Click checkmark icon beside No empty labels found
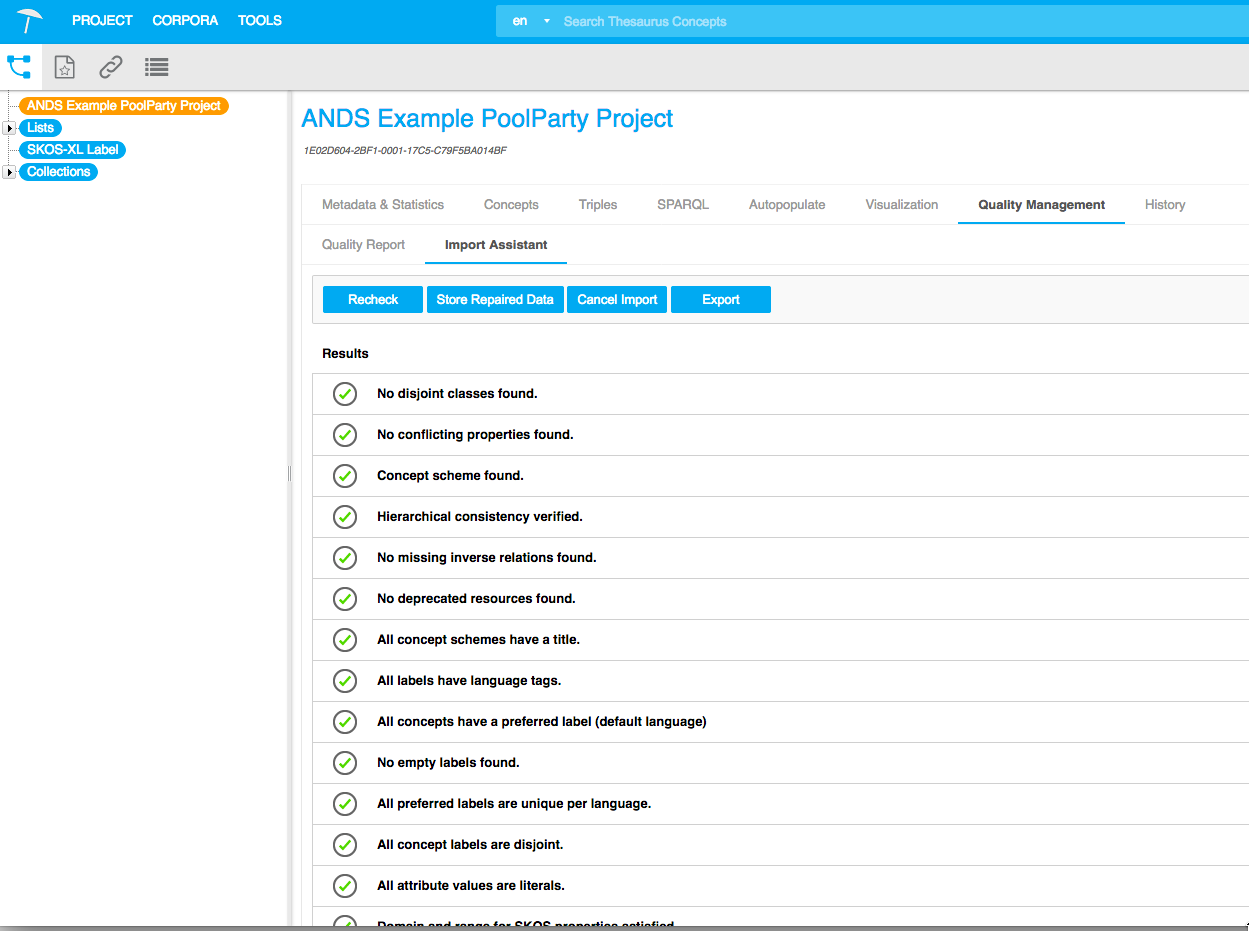The width and height of the screenshot is (1249, 931). [344, 763]
